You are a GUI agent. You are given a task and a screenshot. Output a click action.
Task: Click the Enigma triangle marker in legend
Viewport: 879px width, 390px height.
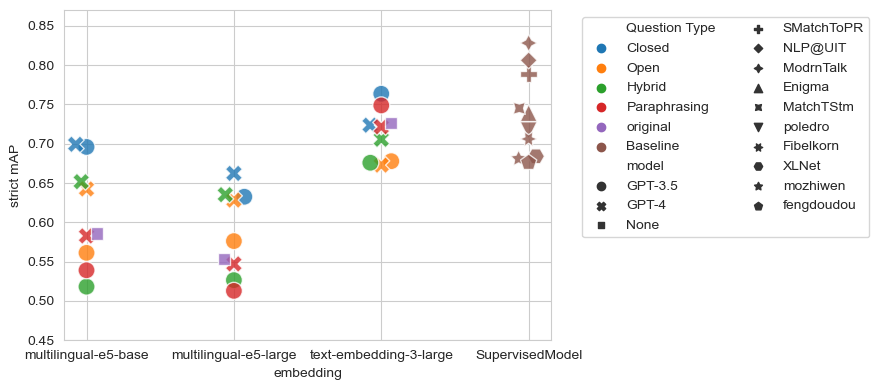(x=758, y=87)
